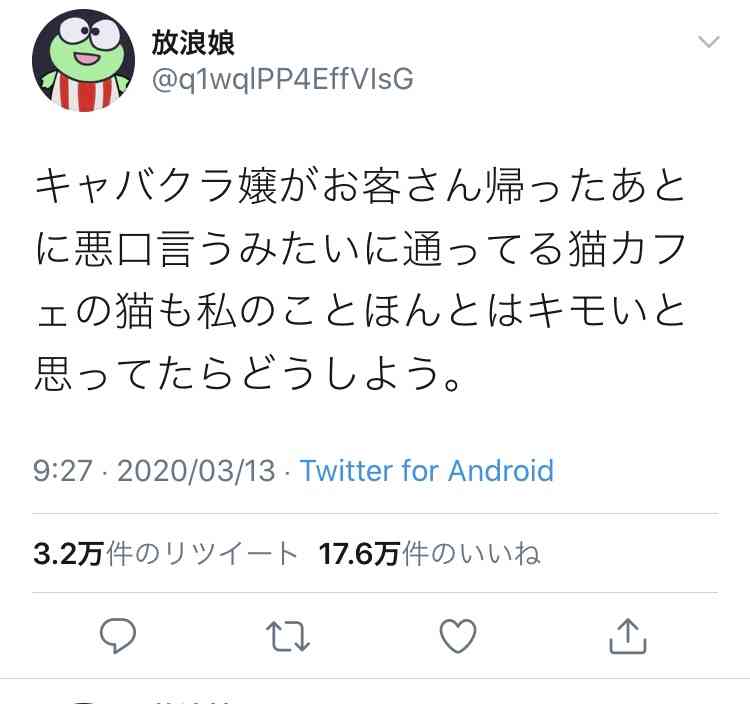Open the partially visible reply below
The image size is (750, 704).
point(375,692)
